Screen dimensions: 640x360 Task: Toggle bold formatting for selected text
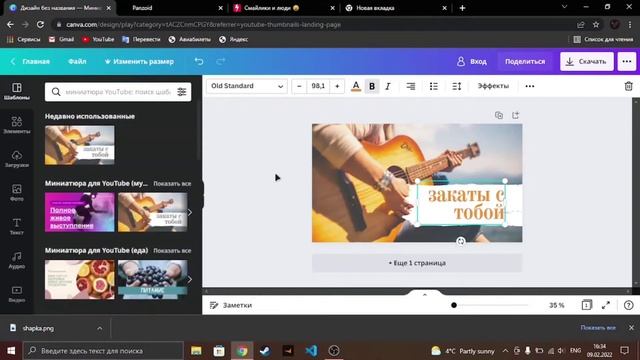point(372,86)
